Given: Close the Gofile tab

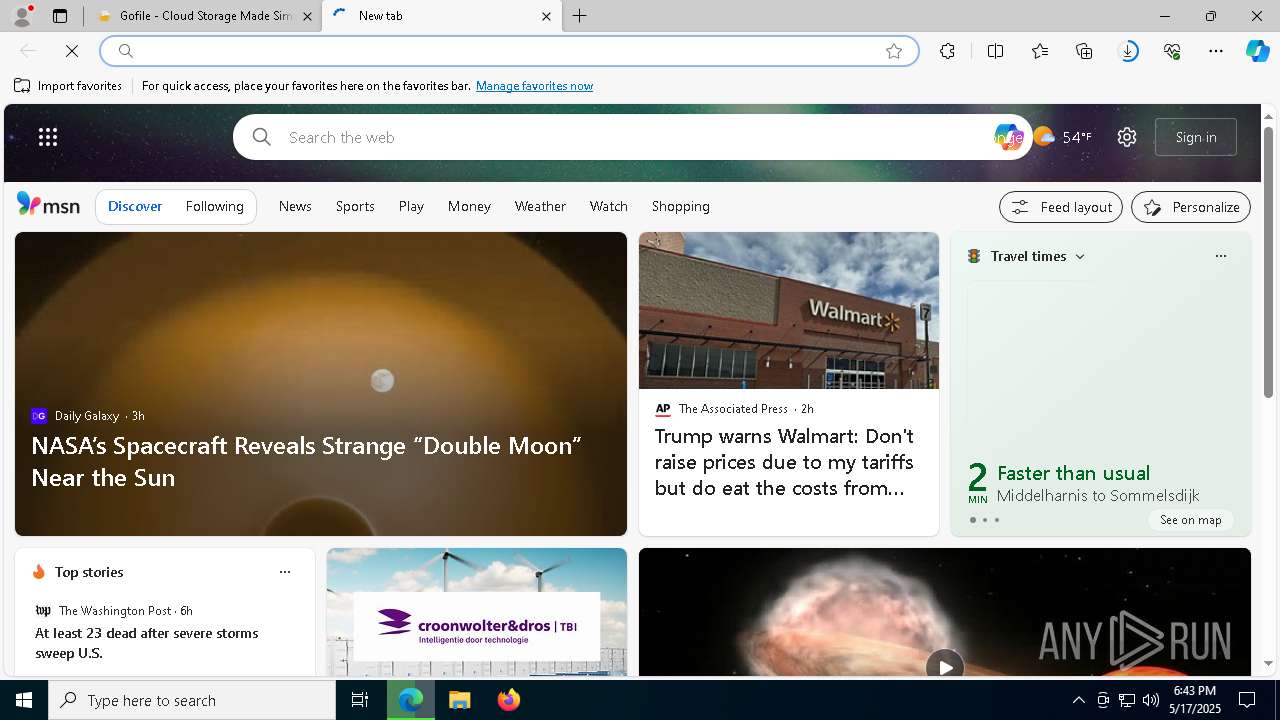Looking at the screenshot, I should coord(308,16).
